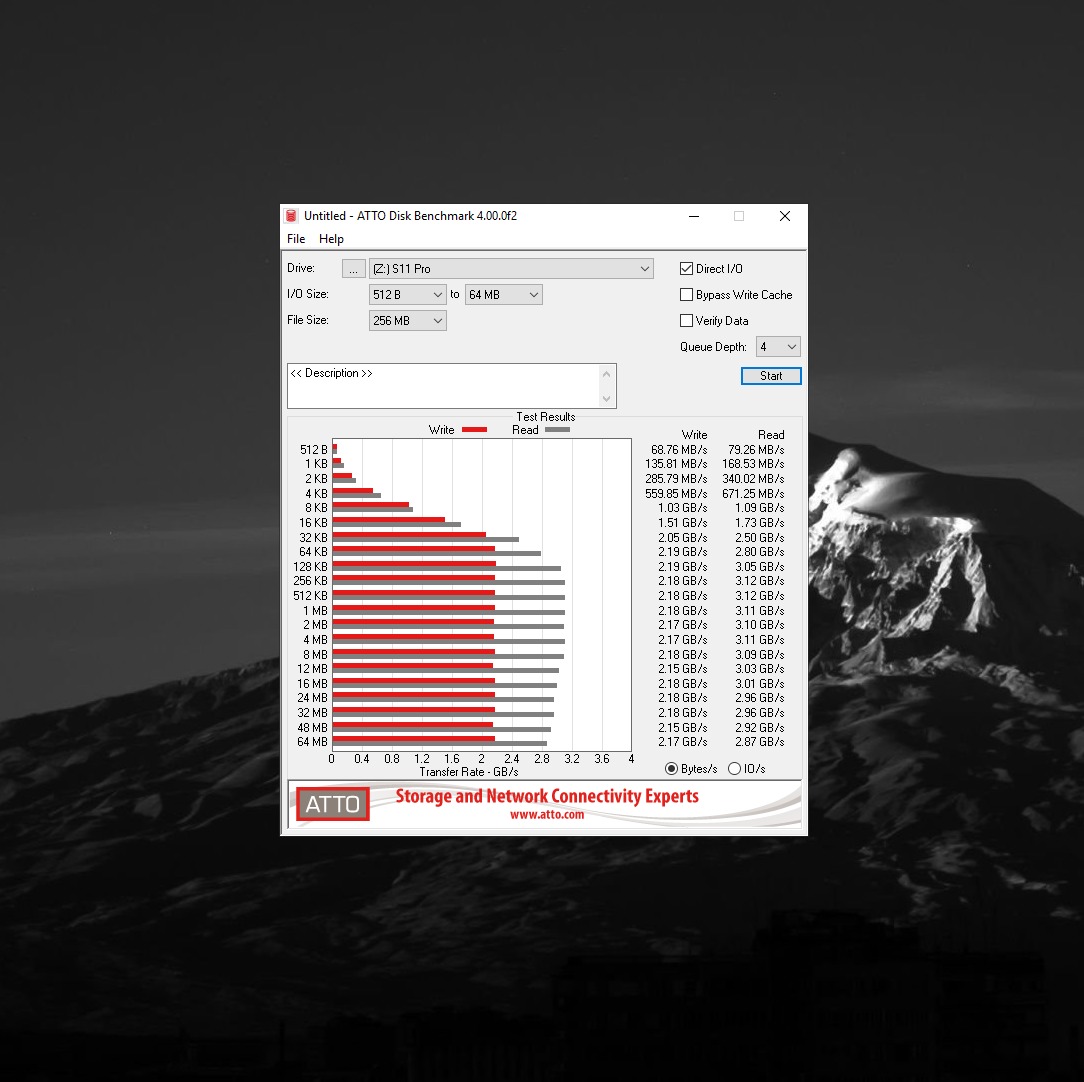Click the '64 MB' row label in chart
The width and height of the screenshot is (1084, 1082).
coord(312,742)
